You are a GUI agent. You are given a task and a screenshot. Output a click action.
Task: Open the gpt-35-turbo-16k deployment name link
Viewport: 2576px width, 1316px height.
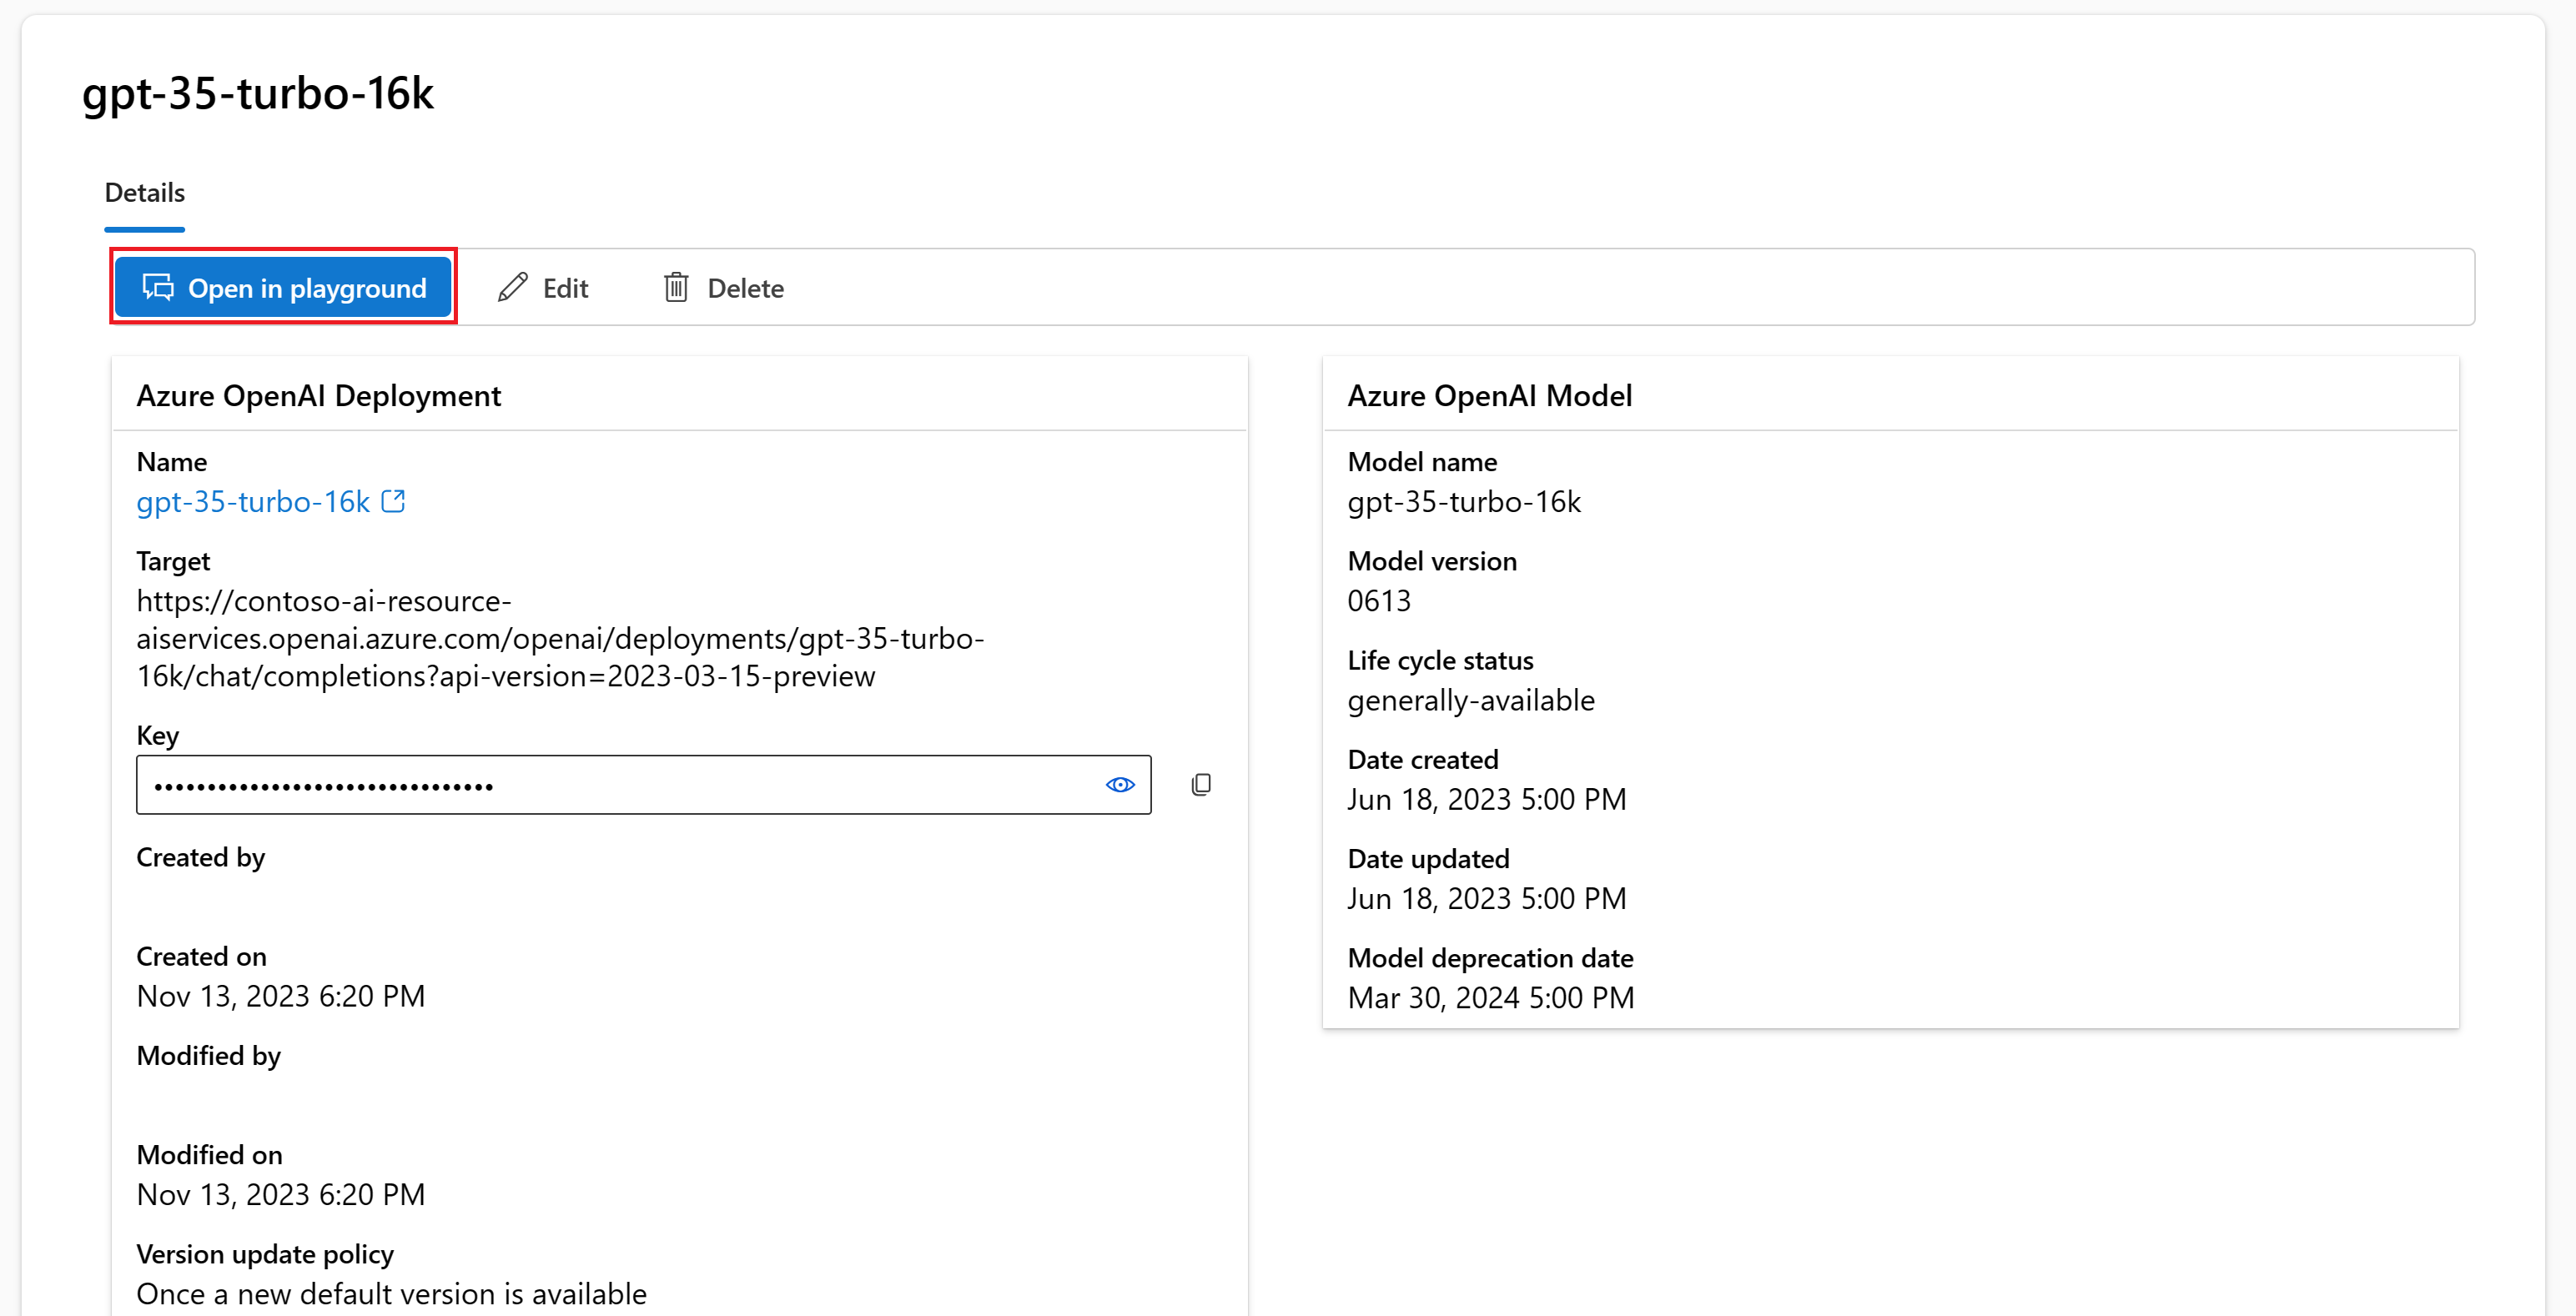coord(253,502)
